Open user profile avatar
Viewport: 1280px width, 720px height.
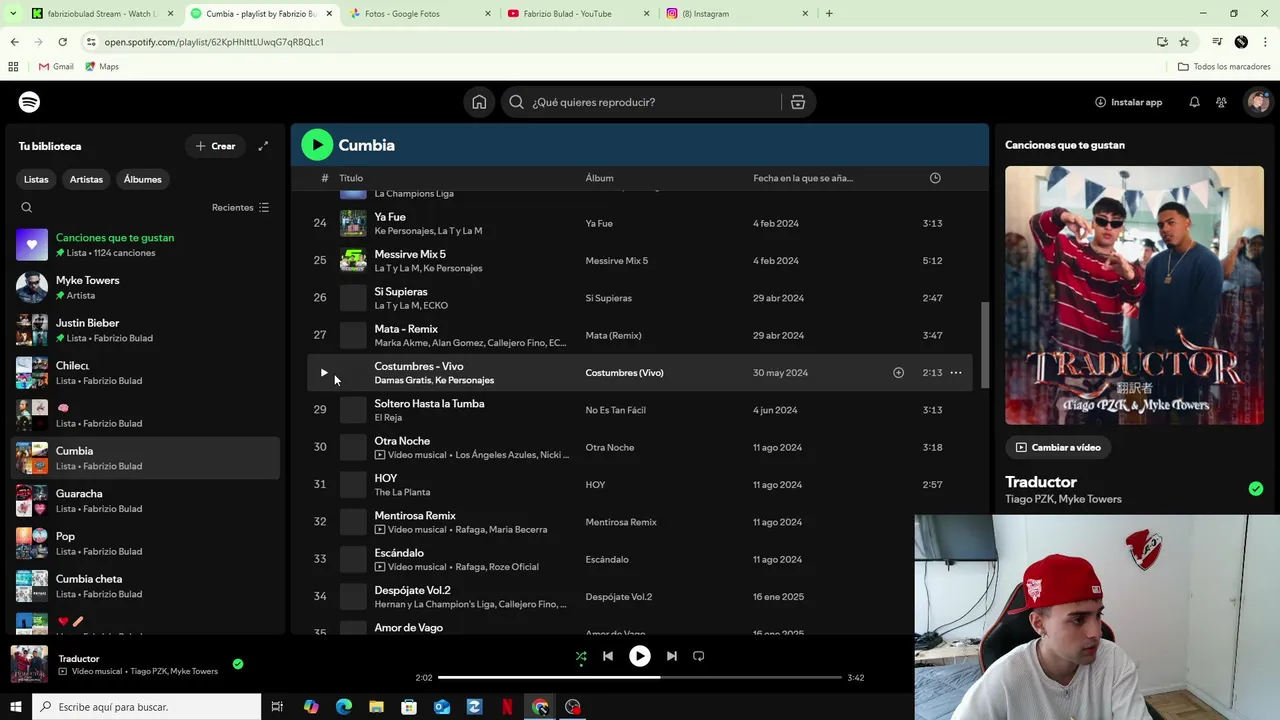pyautogui.click(x=1258, y=102)
